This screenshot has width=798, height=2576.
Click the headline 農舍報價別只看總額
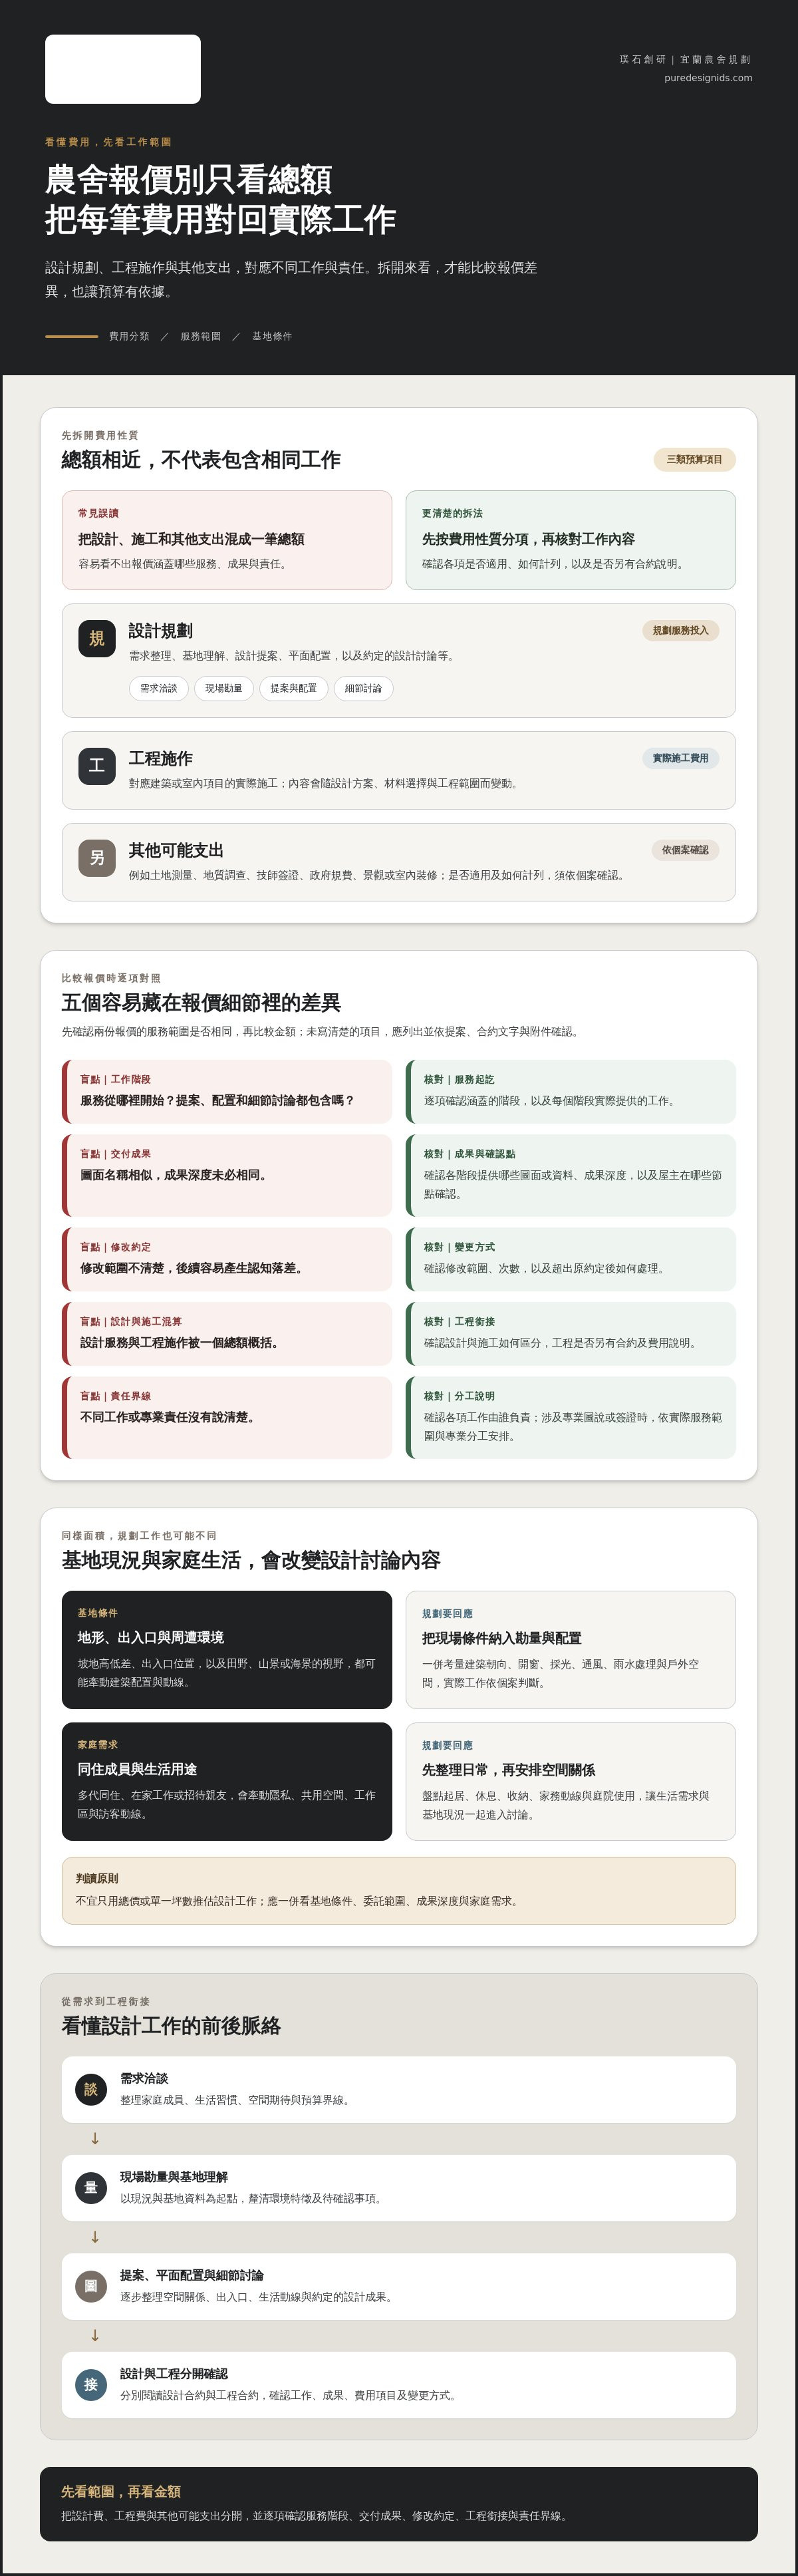tap(189, 179)
